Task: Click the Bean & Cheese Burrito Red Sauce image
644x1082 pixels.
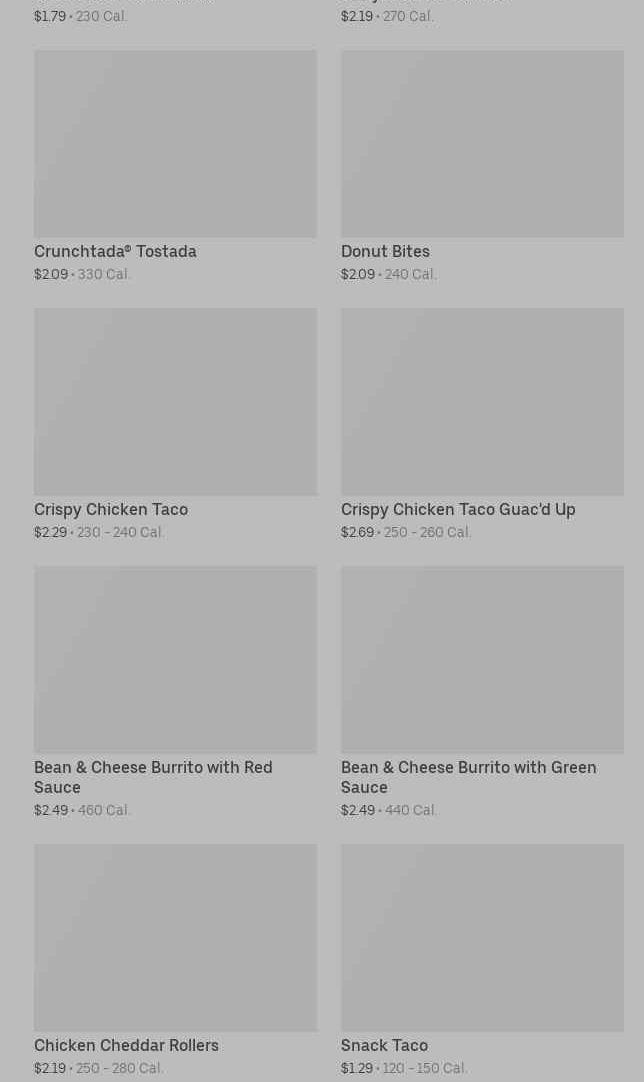Action: point(175,660)
